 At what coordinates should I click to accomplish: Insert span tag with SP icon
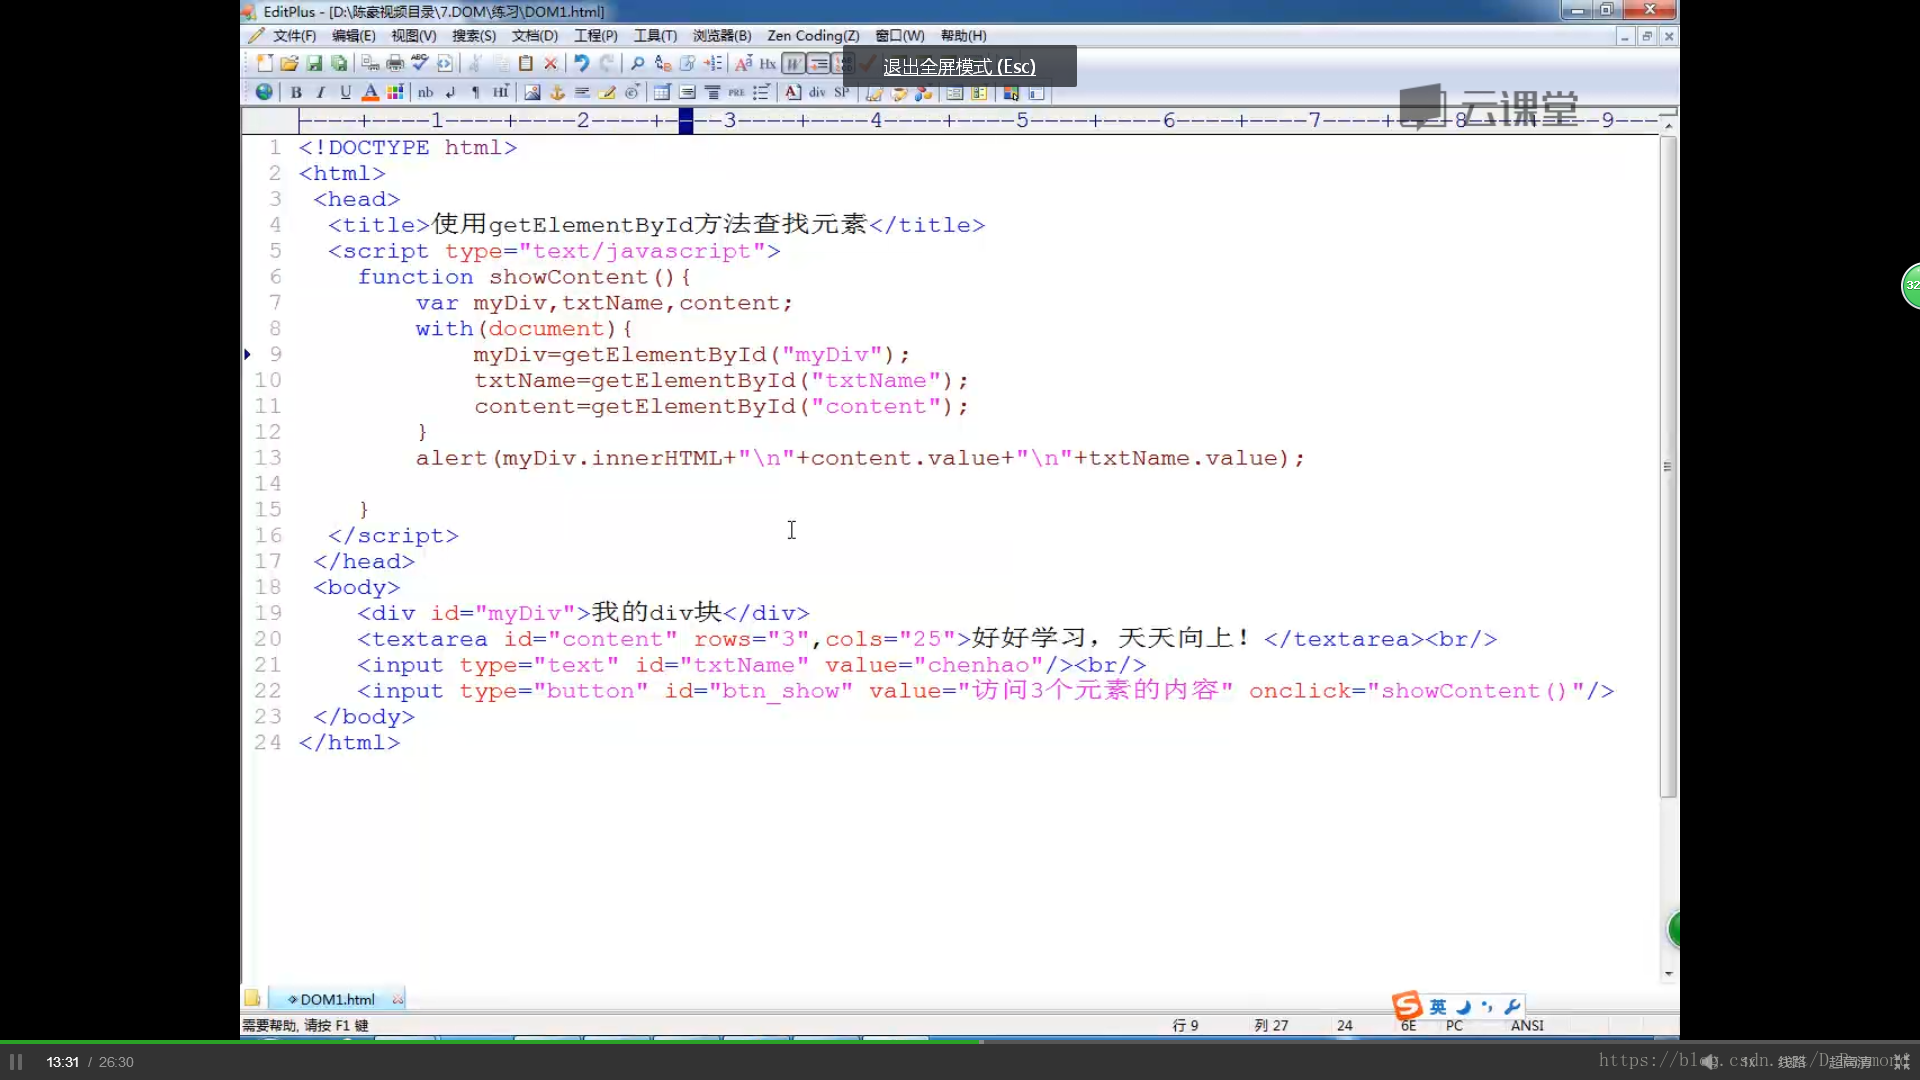click(x=842, y=92)
